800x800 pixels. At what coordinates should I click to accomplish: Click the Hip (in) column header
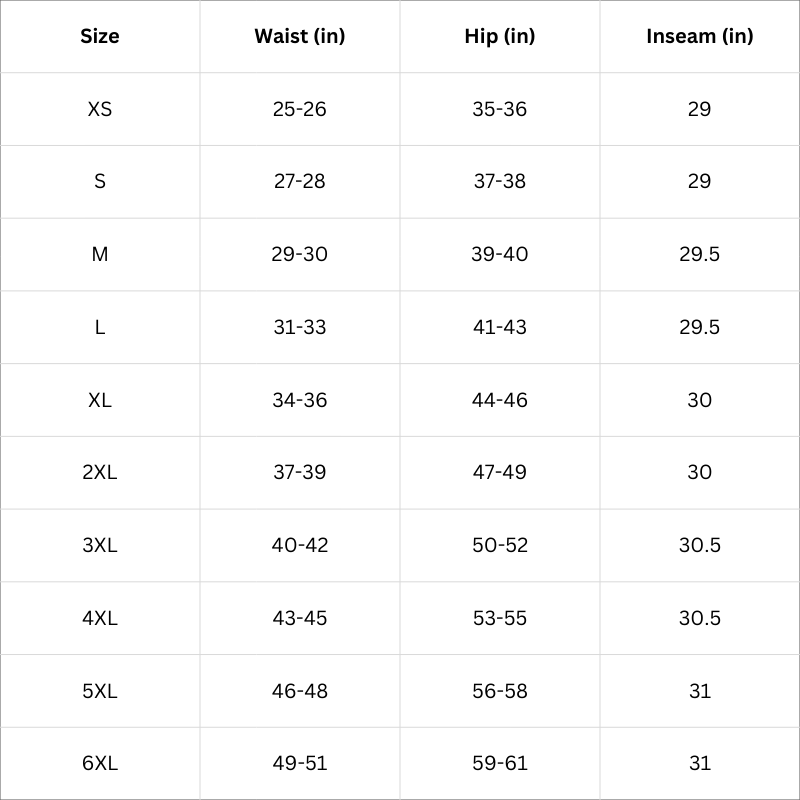(500, 37)
